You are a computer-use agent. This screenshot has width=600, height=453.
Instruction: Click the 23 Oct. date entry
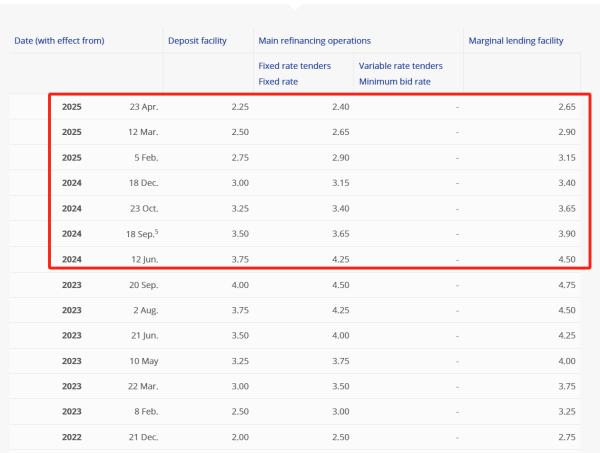click(x=143, y=208)
